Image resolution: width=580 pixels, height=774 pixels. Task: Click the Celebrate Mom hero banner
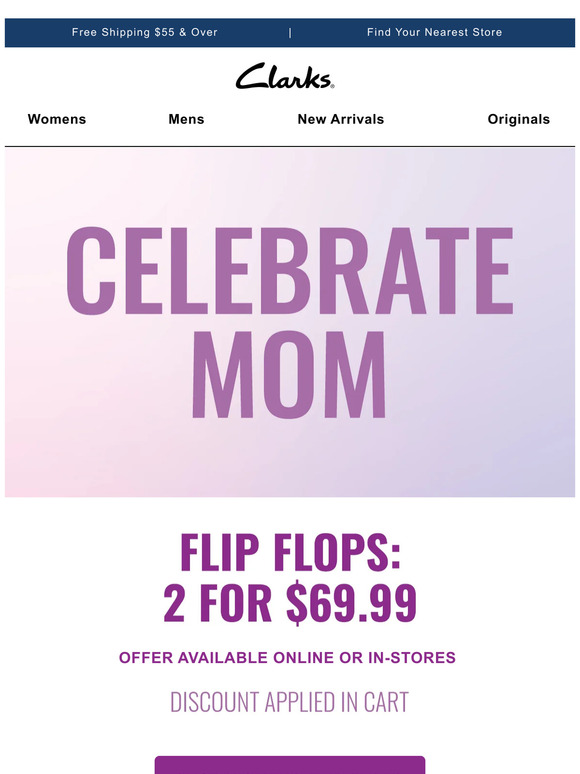290,322
